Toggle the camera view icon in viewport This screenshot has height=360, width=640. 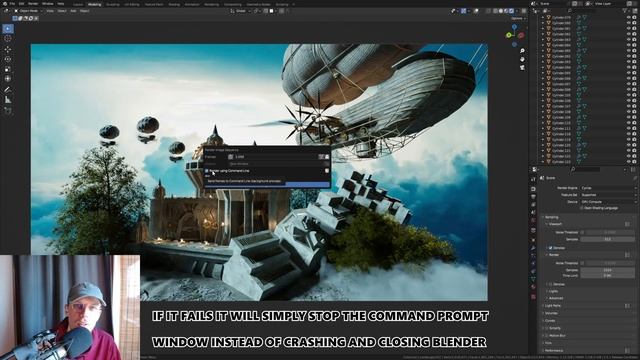[522, 68]
